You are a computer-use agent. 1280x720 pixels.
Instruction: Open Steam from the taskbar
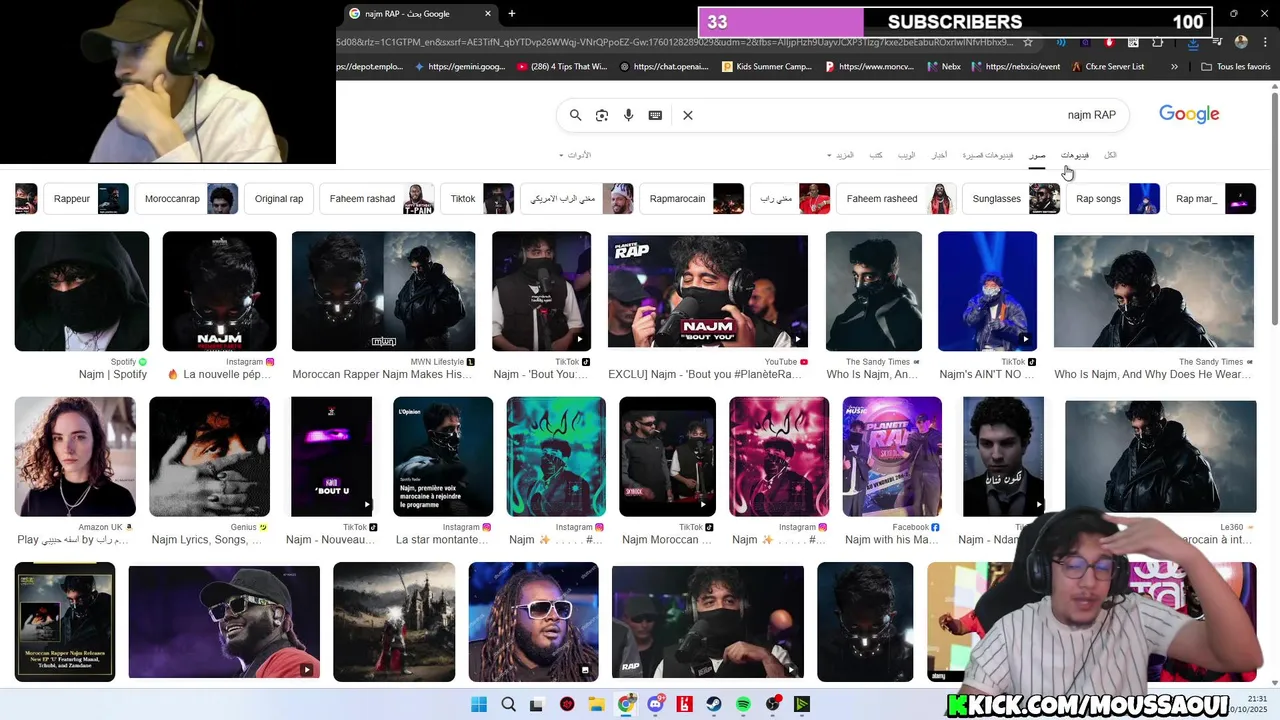coord(714,705)
